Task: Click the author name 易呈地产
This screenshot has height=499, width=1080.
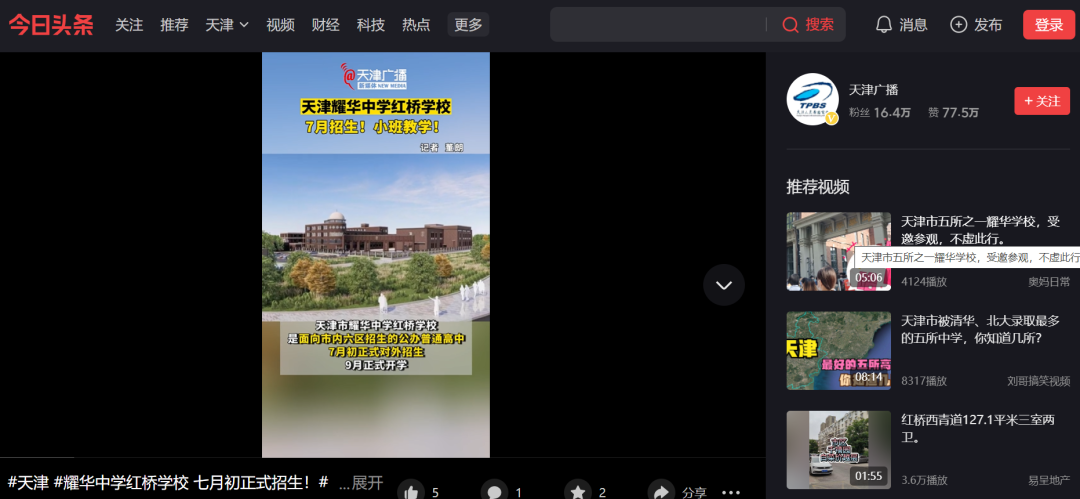Action: 1050,480
